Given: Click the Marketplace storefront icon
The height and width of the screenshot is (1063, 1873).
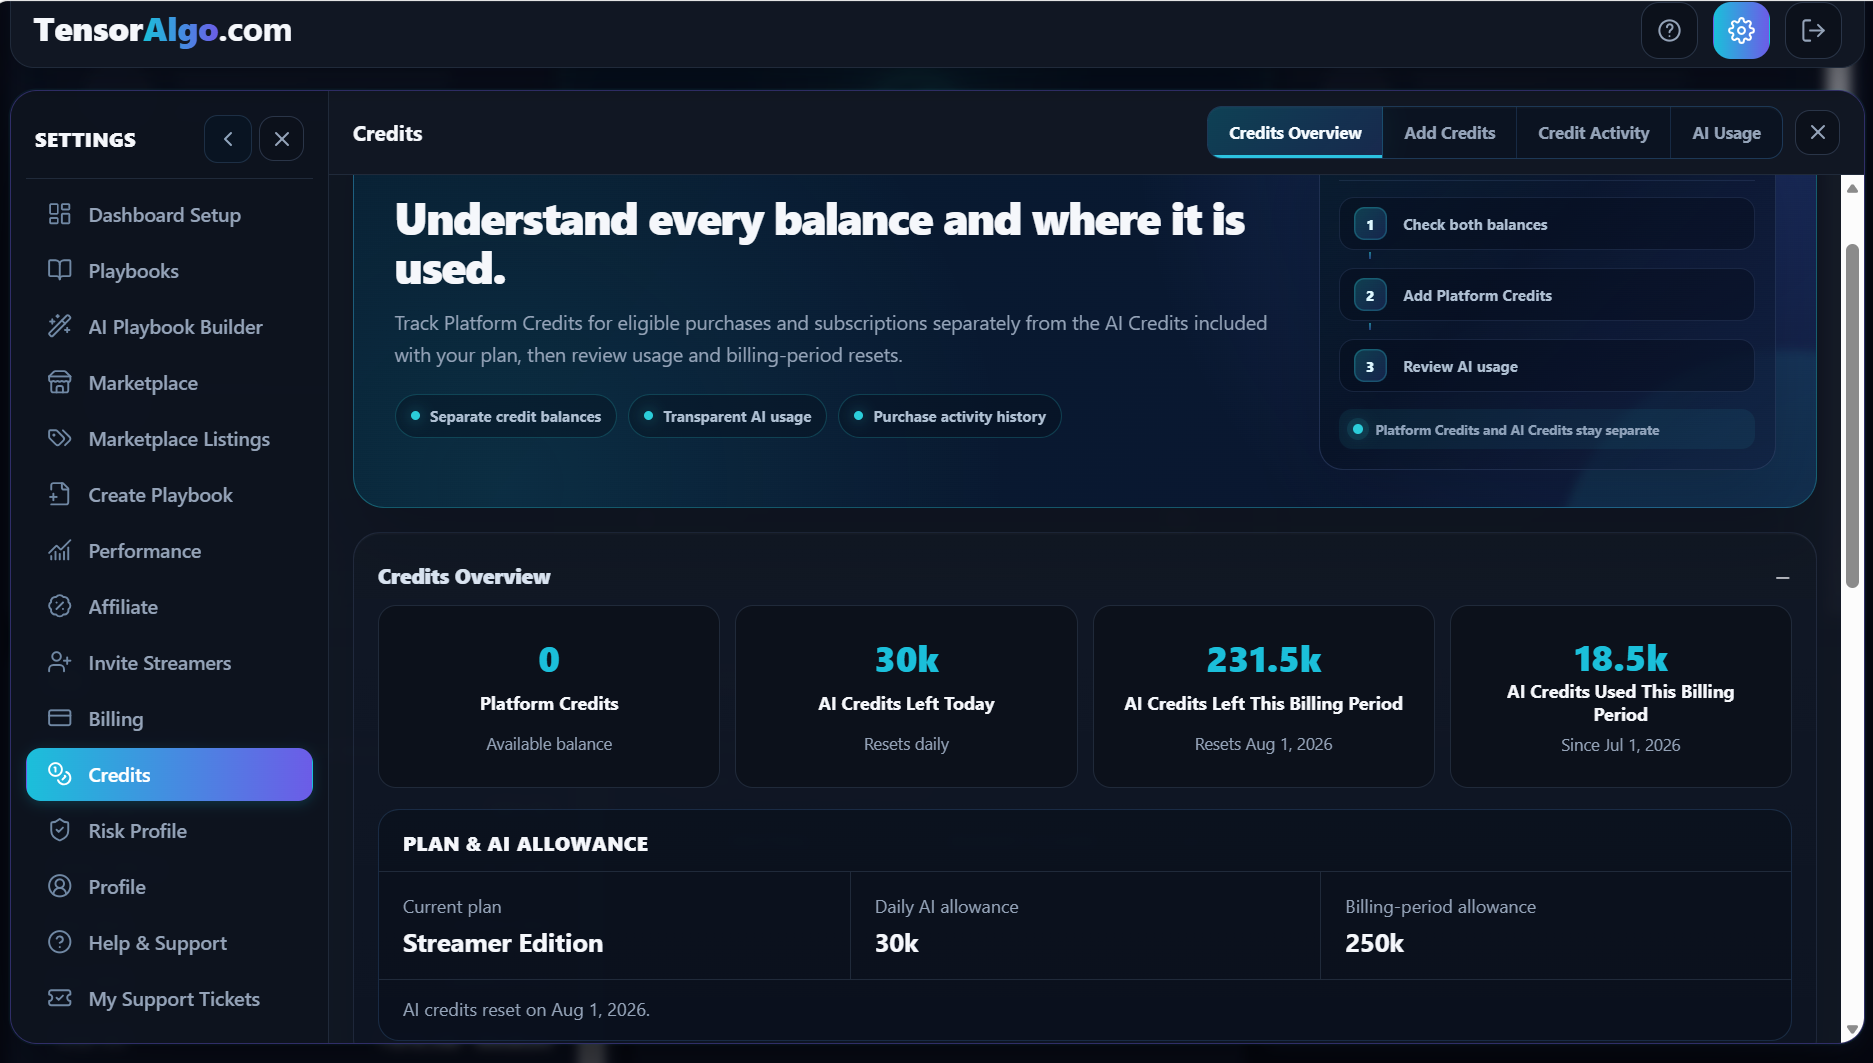Looking at the screenshot, I should (x=60, y=382).
